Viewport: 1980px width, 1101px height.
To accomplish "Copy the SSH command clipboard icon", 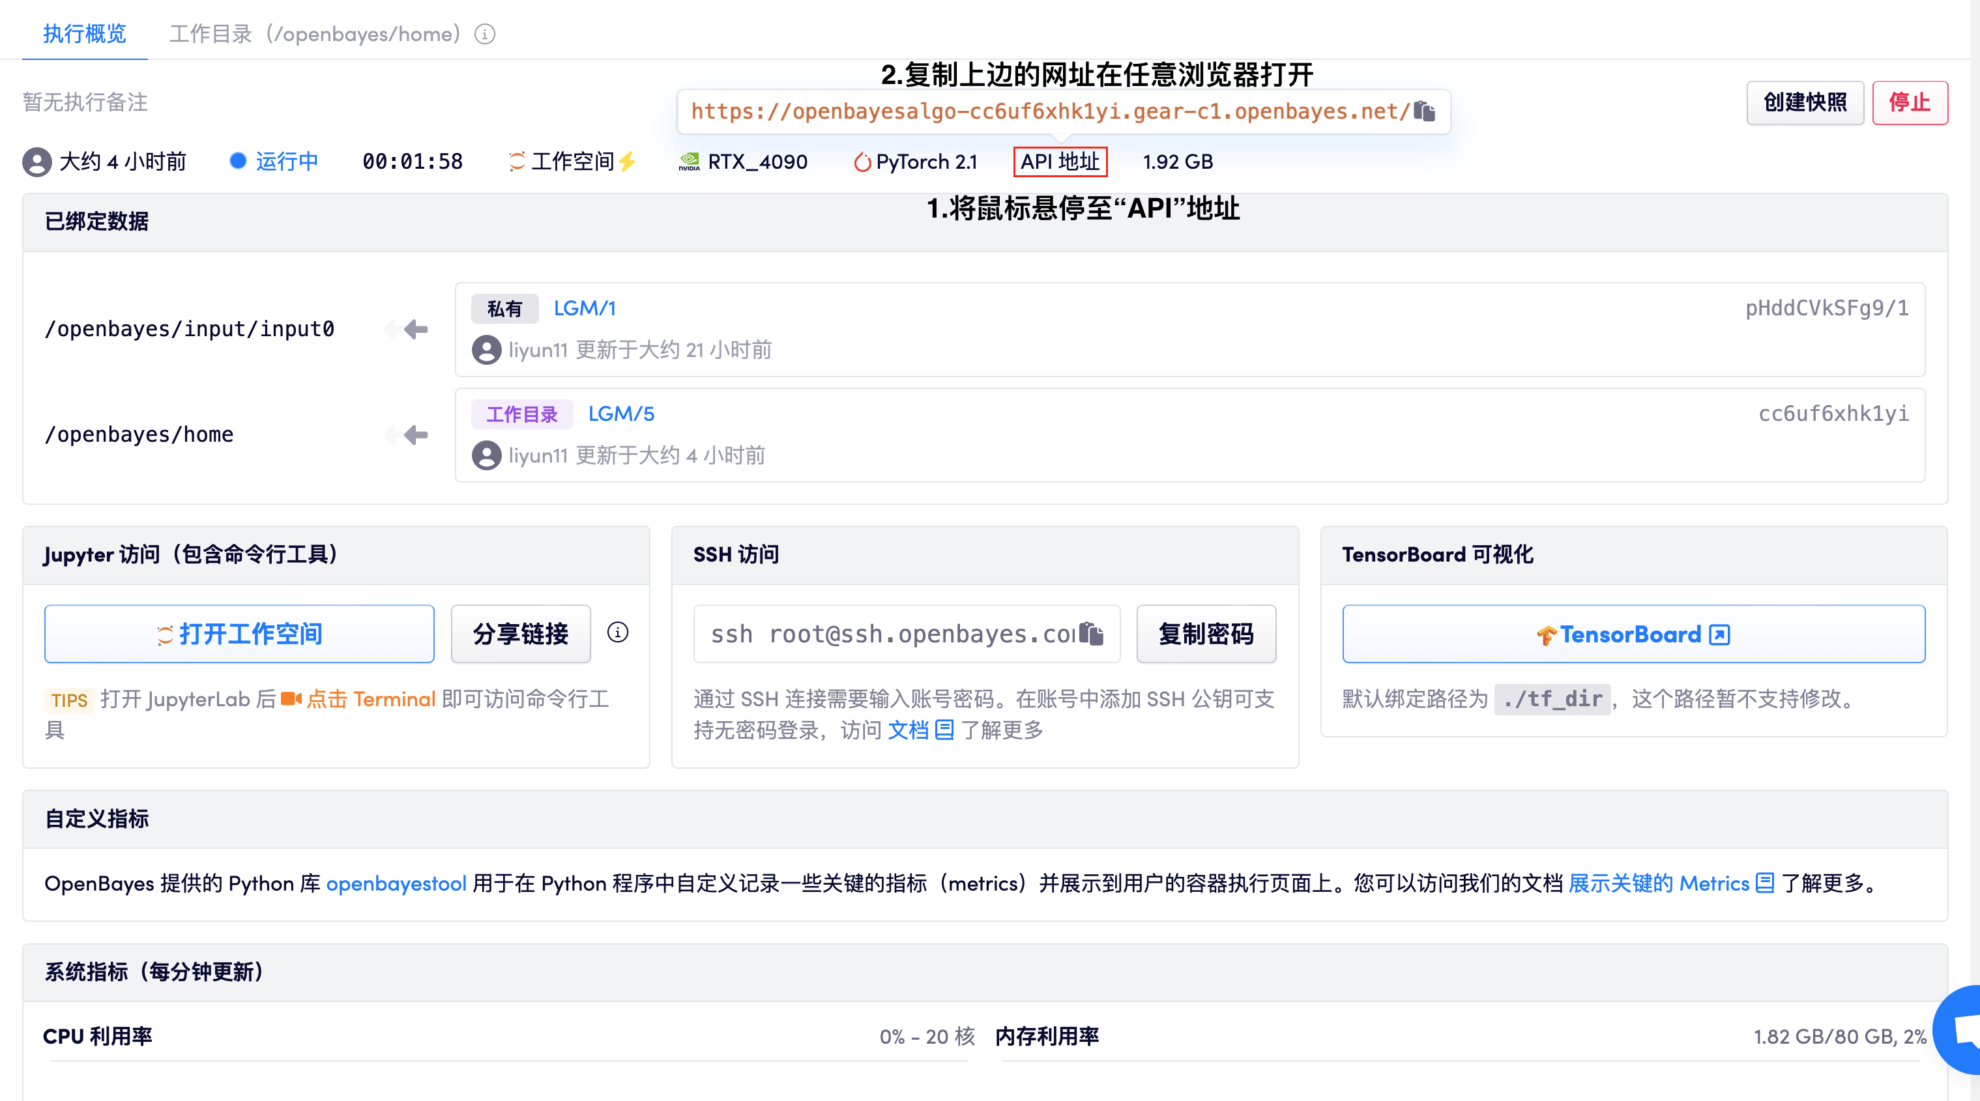I will (x=1092, y=634).
